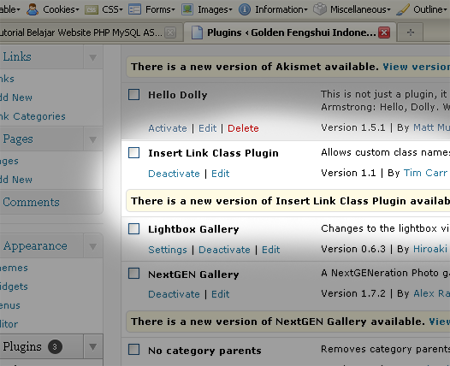450x366 pixels.
Task: Open NextGEN Gallery author Alex link
Action: [432, 293]
